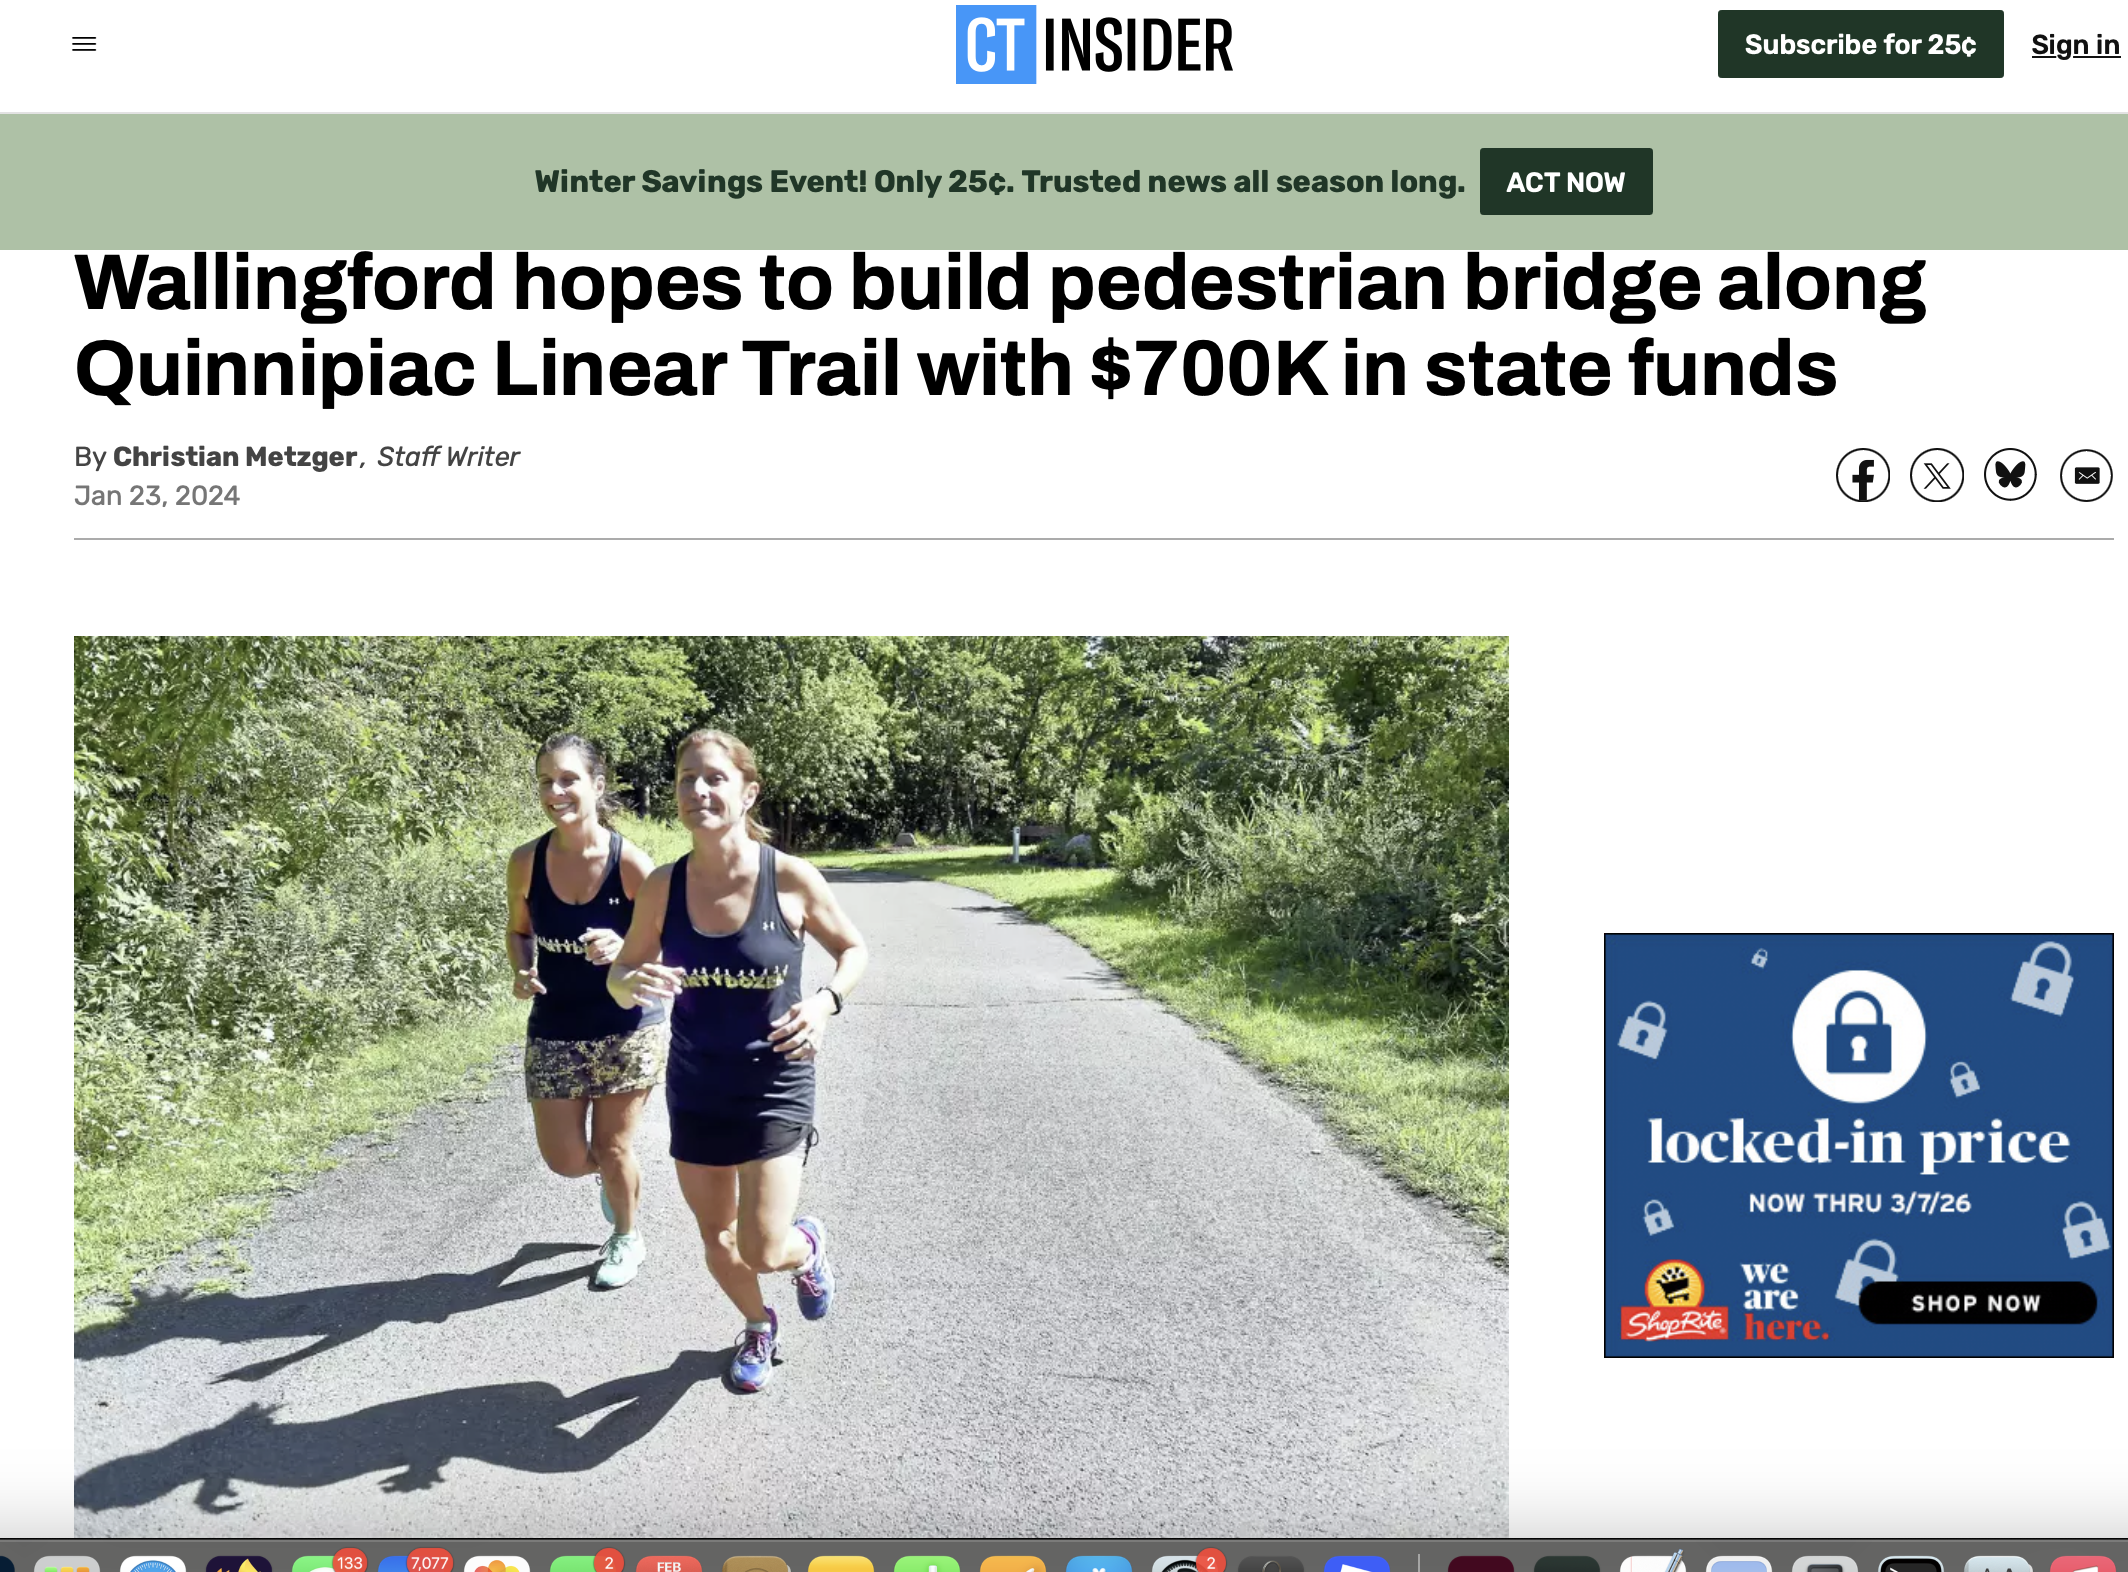This screenshot has height=1572, width=2128.
Task: Click Winter Savings Event banner text
Action: coord(1000,182)
